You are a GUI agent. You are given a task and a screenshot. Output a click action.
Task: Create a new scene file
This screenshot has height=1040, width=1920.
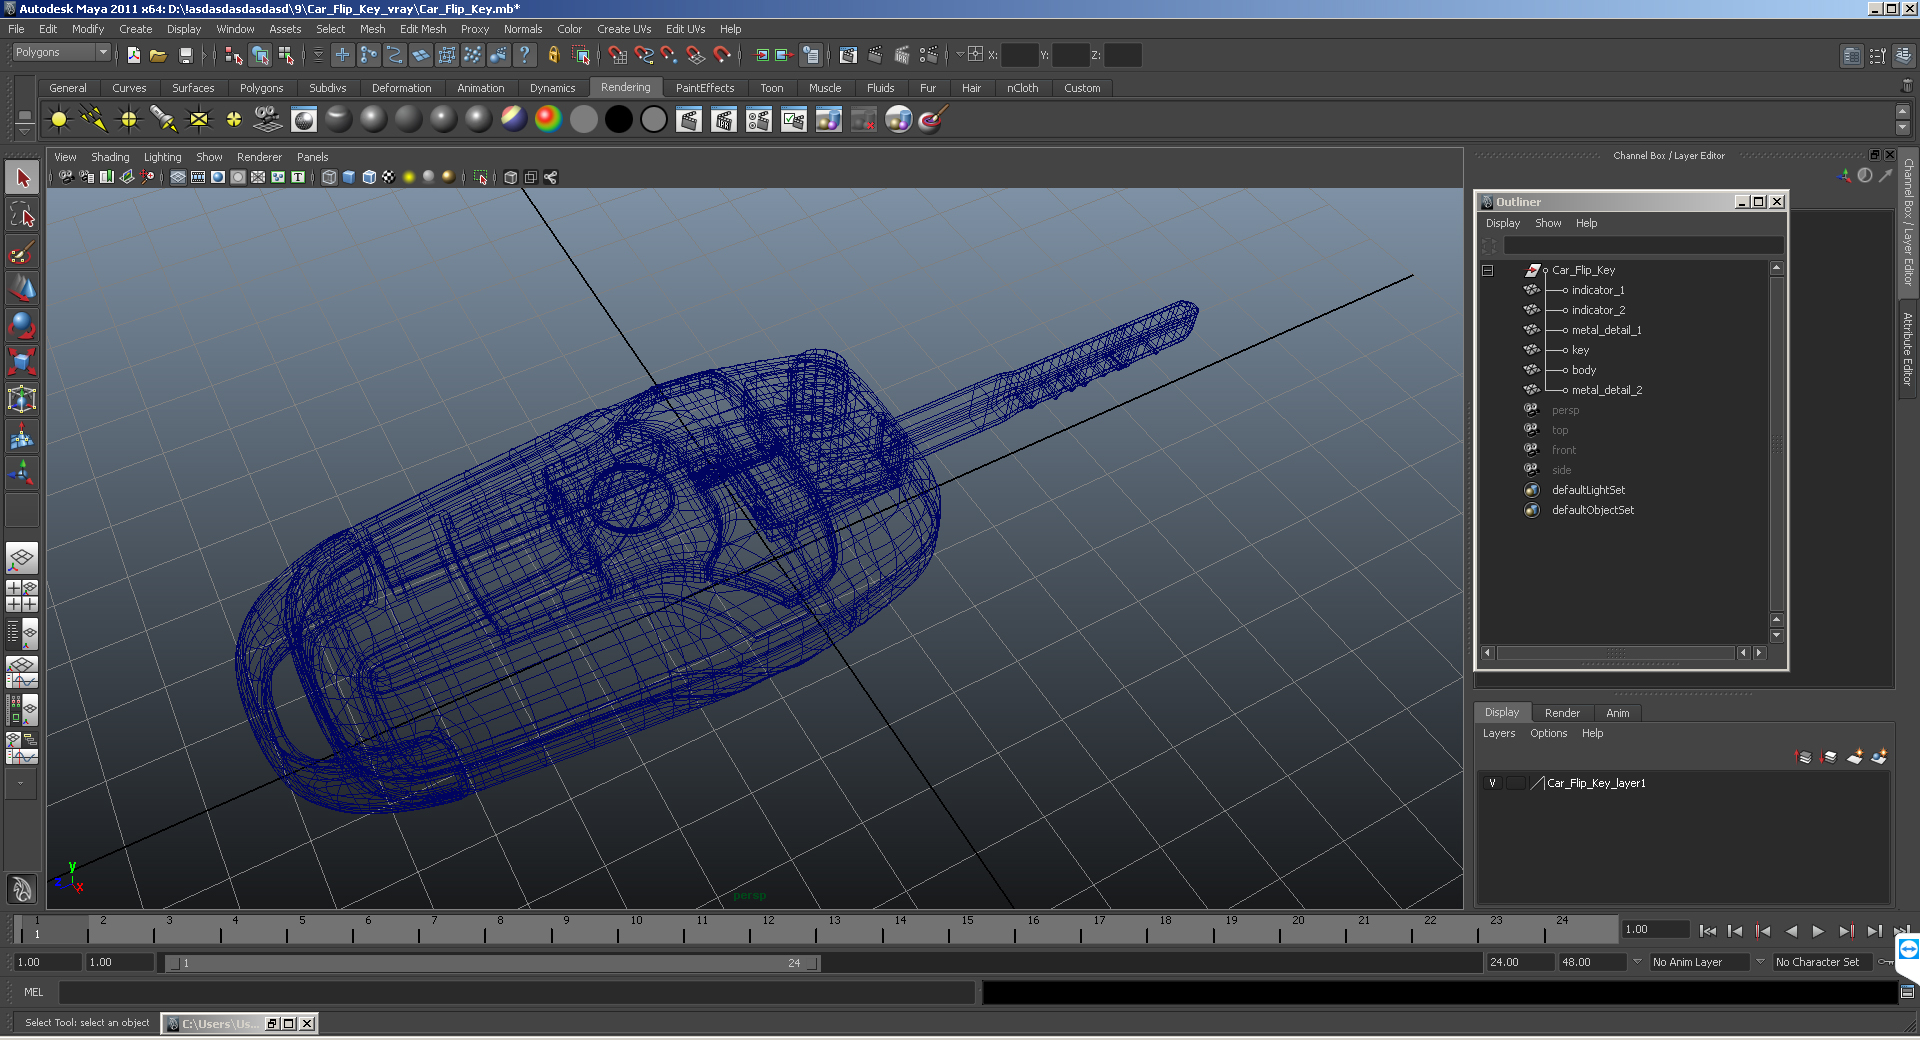click(133, 55)
